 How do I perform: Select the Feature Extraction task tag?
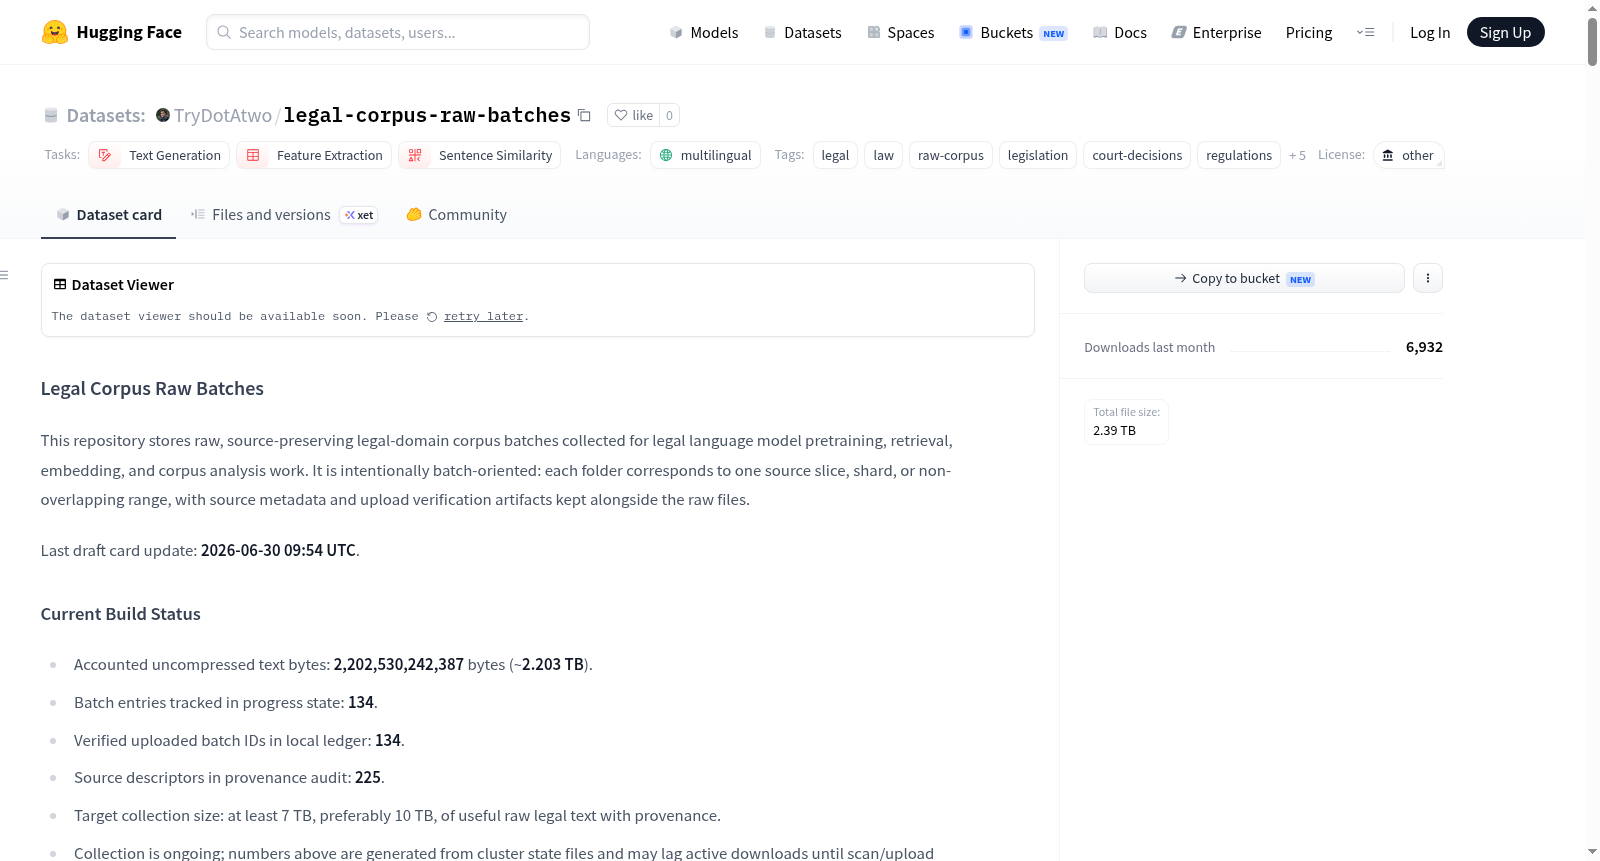coord(314,155)
